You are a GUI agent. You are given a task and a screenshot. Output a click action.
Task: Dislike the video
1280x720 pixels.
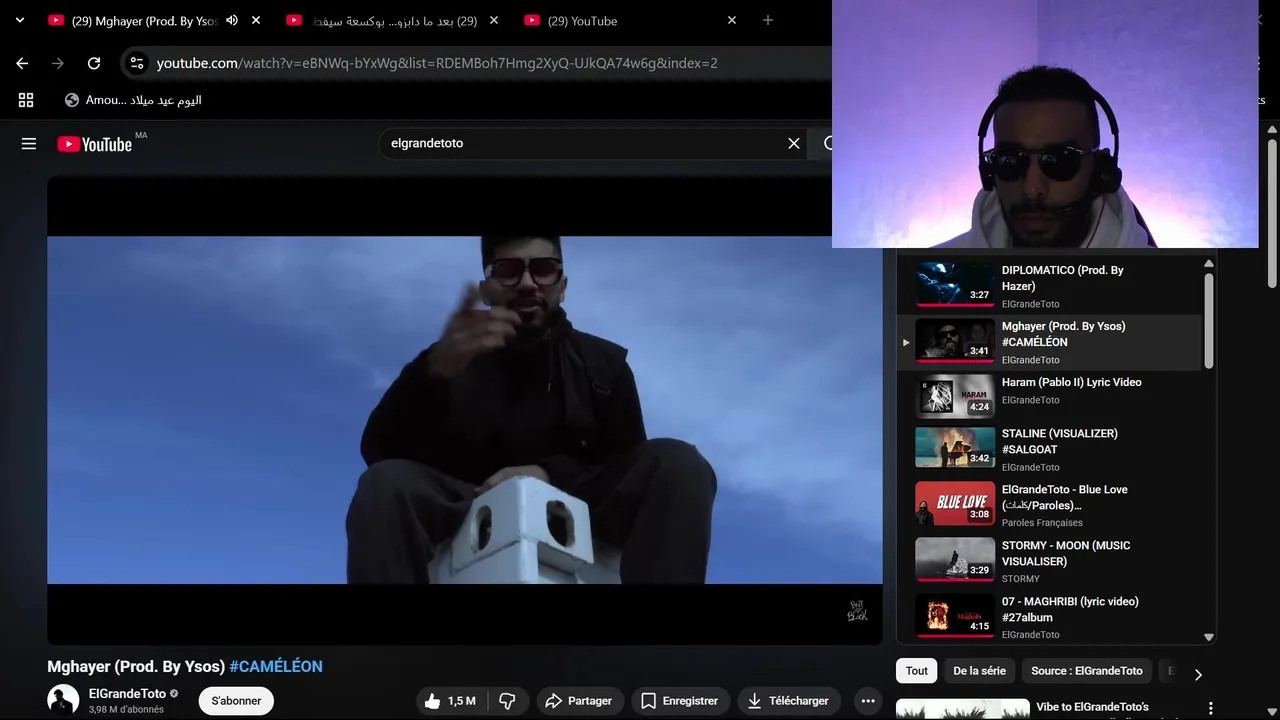click(508, 701)
